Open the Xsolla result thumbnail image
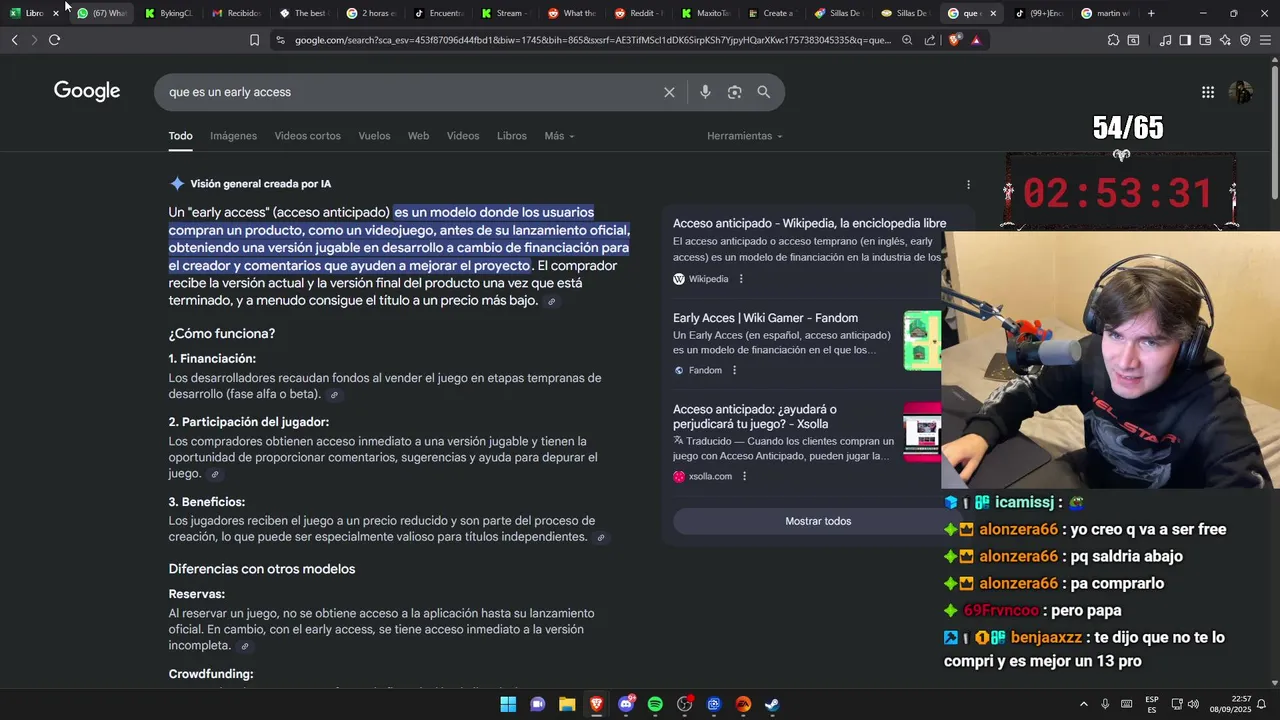Viewport: 1280px width, 720px height. click(922, 432)
